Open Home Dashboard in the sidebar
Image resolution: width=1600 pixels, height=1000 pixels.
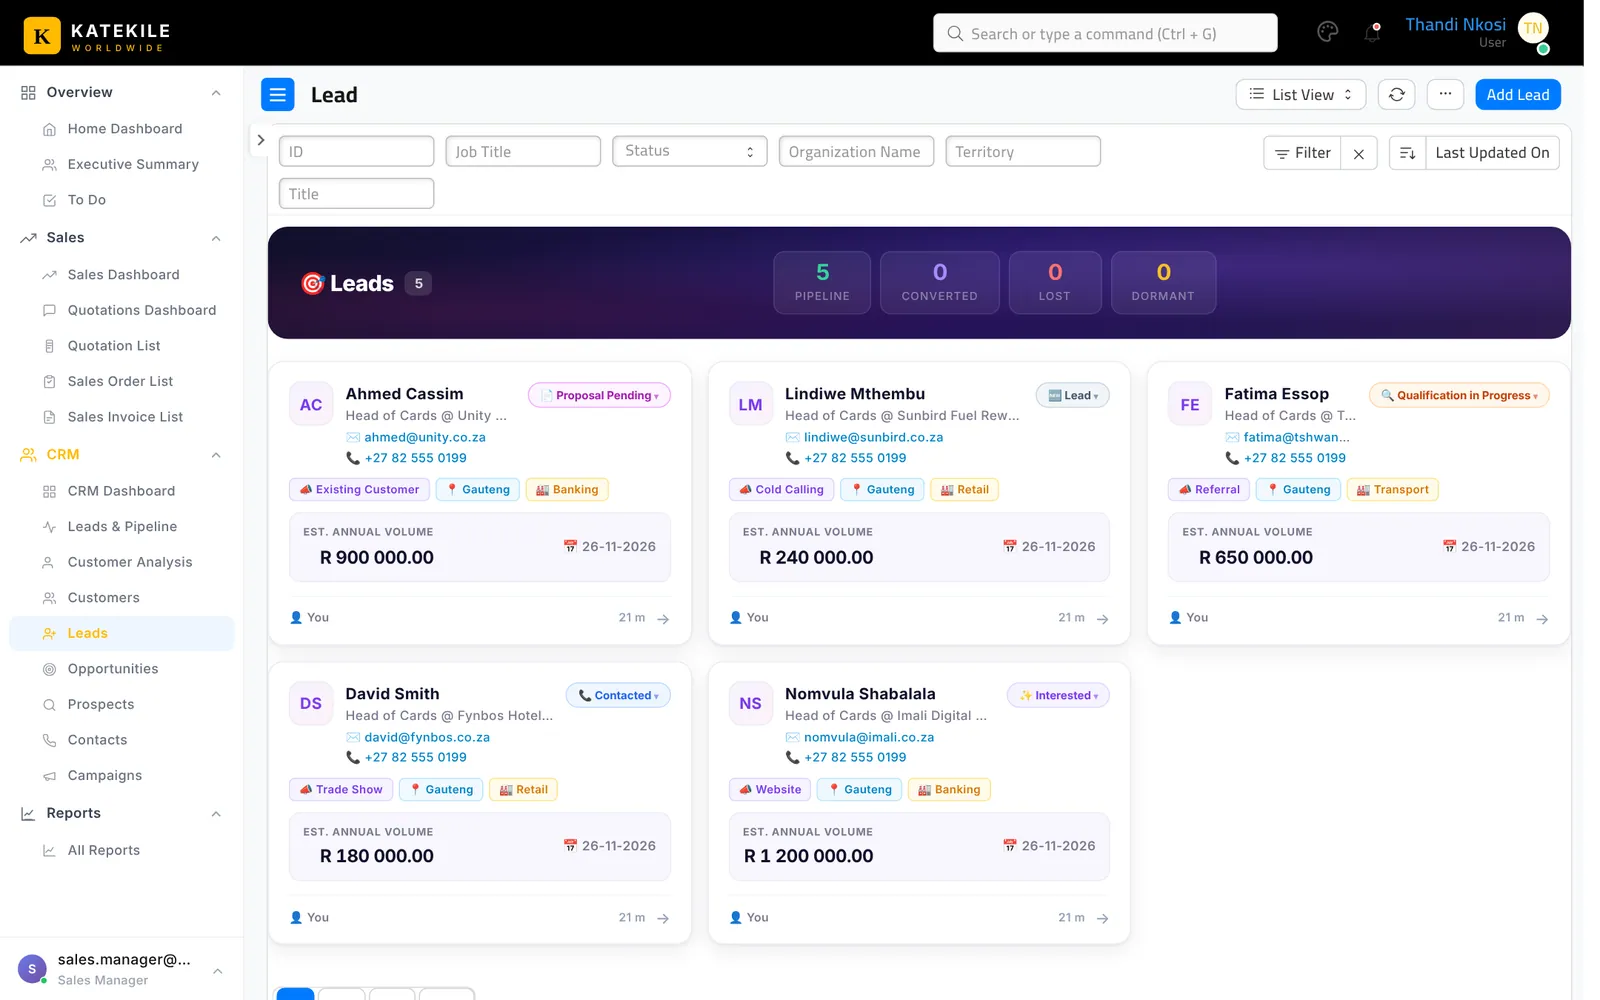point(125,129)
